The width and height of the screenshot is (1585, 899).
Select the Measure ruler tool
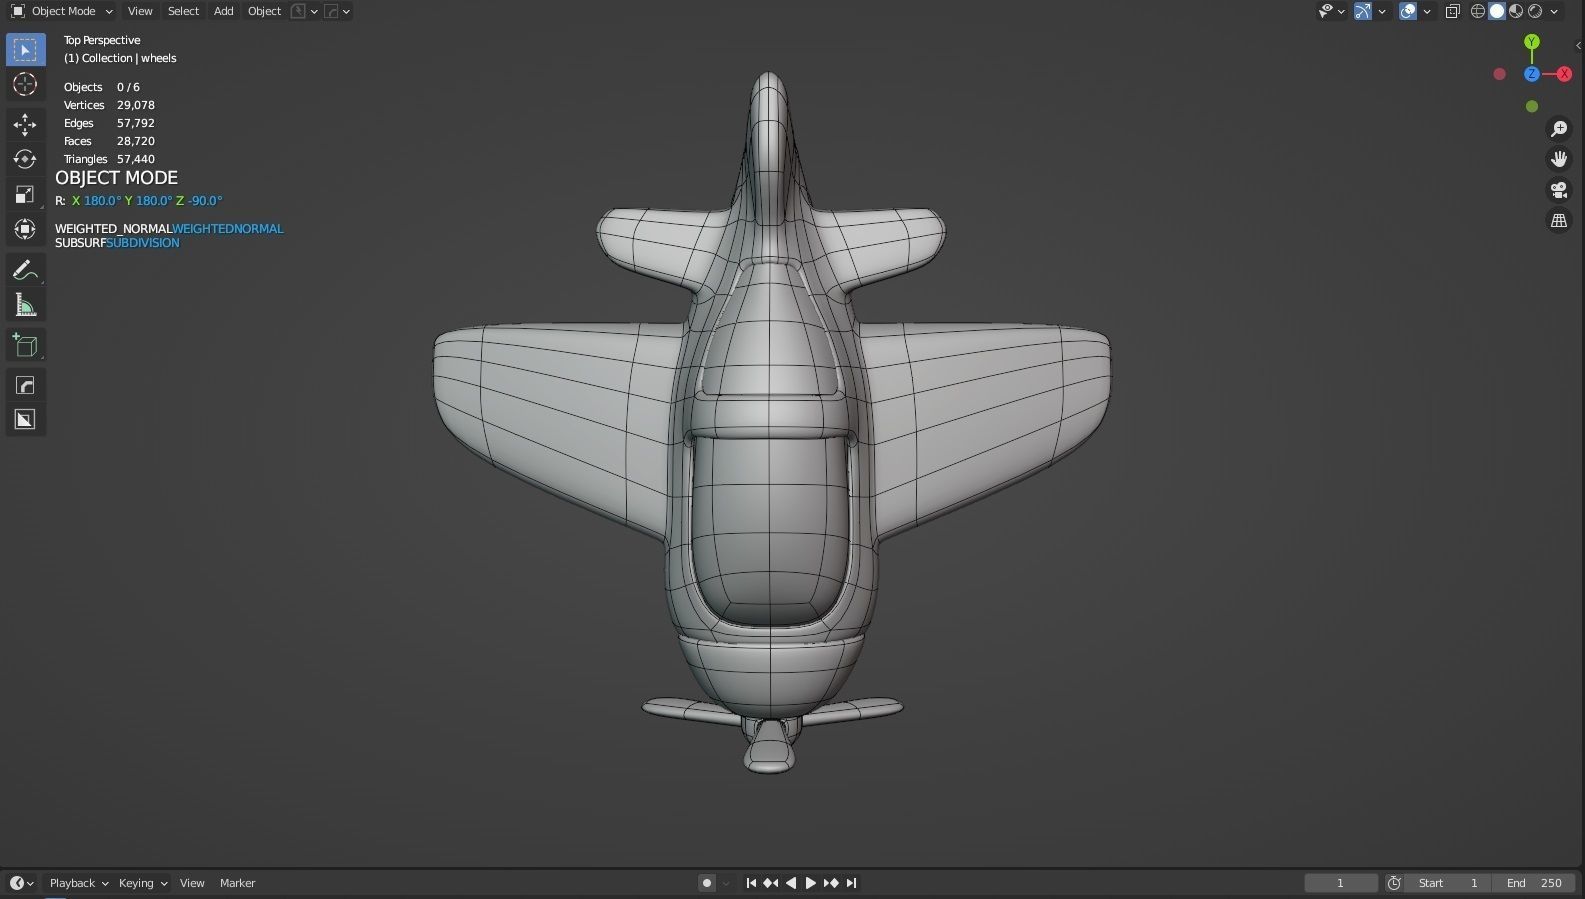[25, 305]
